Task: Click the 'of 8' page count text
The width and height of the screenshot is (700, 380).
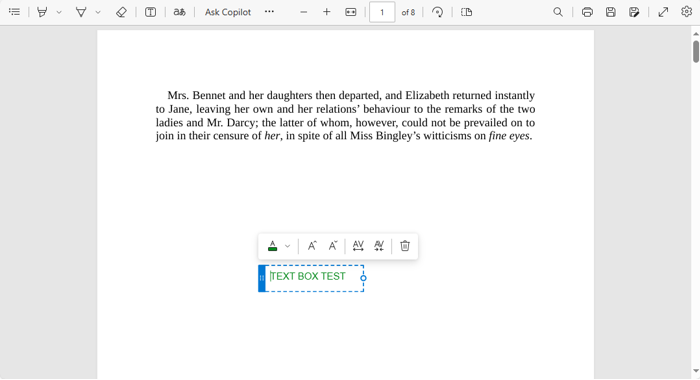Action: click(408, 13)
